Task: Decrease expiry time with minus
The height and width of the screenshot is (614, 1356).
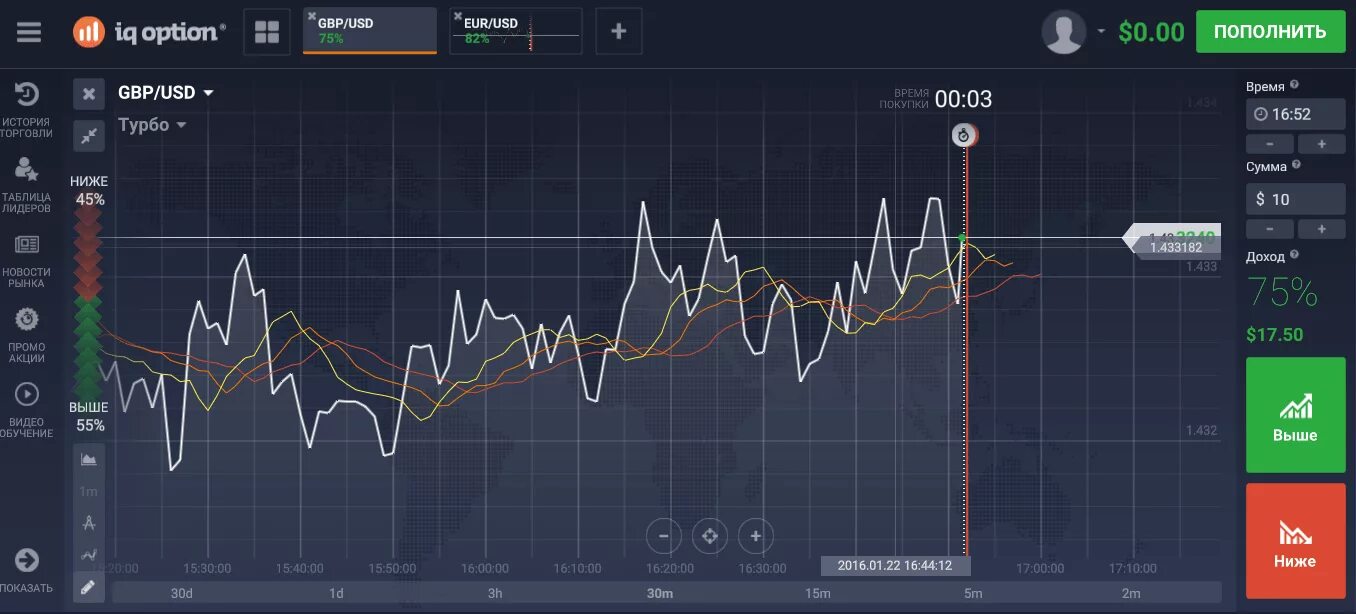Action: pyautogui.click(x=1270, y=144)
